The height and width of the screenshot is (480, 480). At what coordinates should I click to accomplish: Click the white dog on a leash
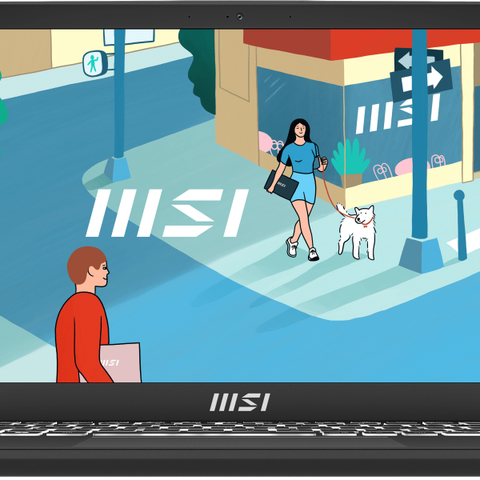coord(356,231)
